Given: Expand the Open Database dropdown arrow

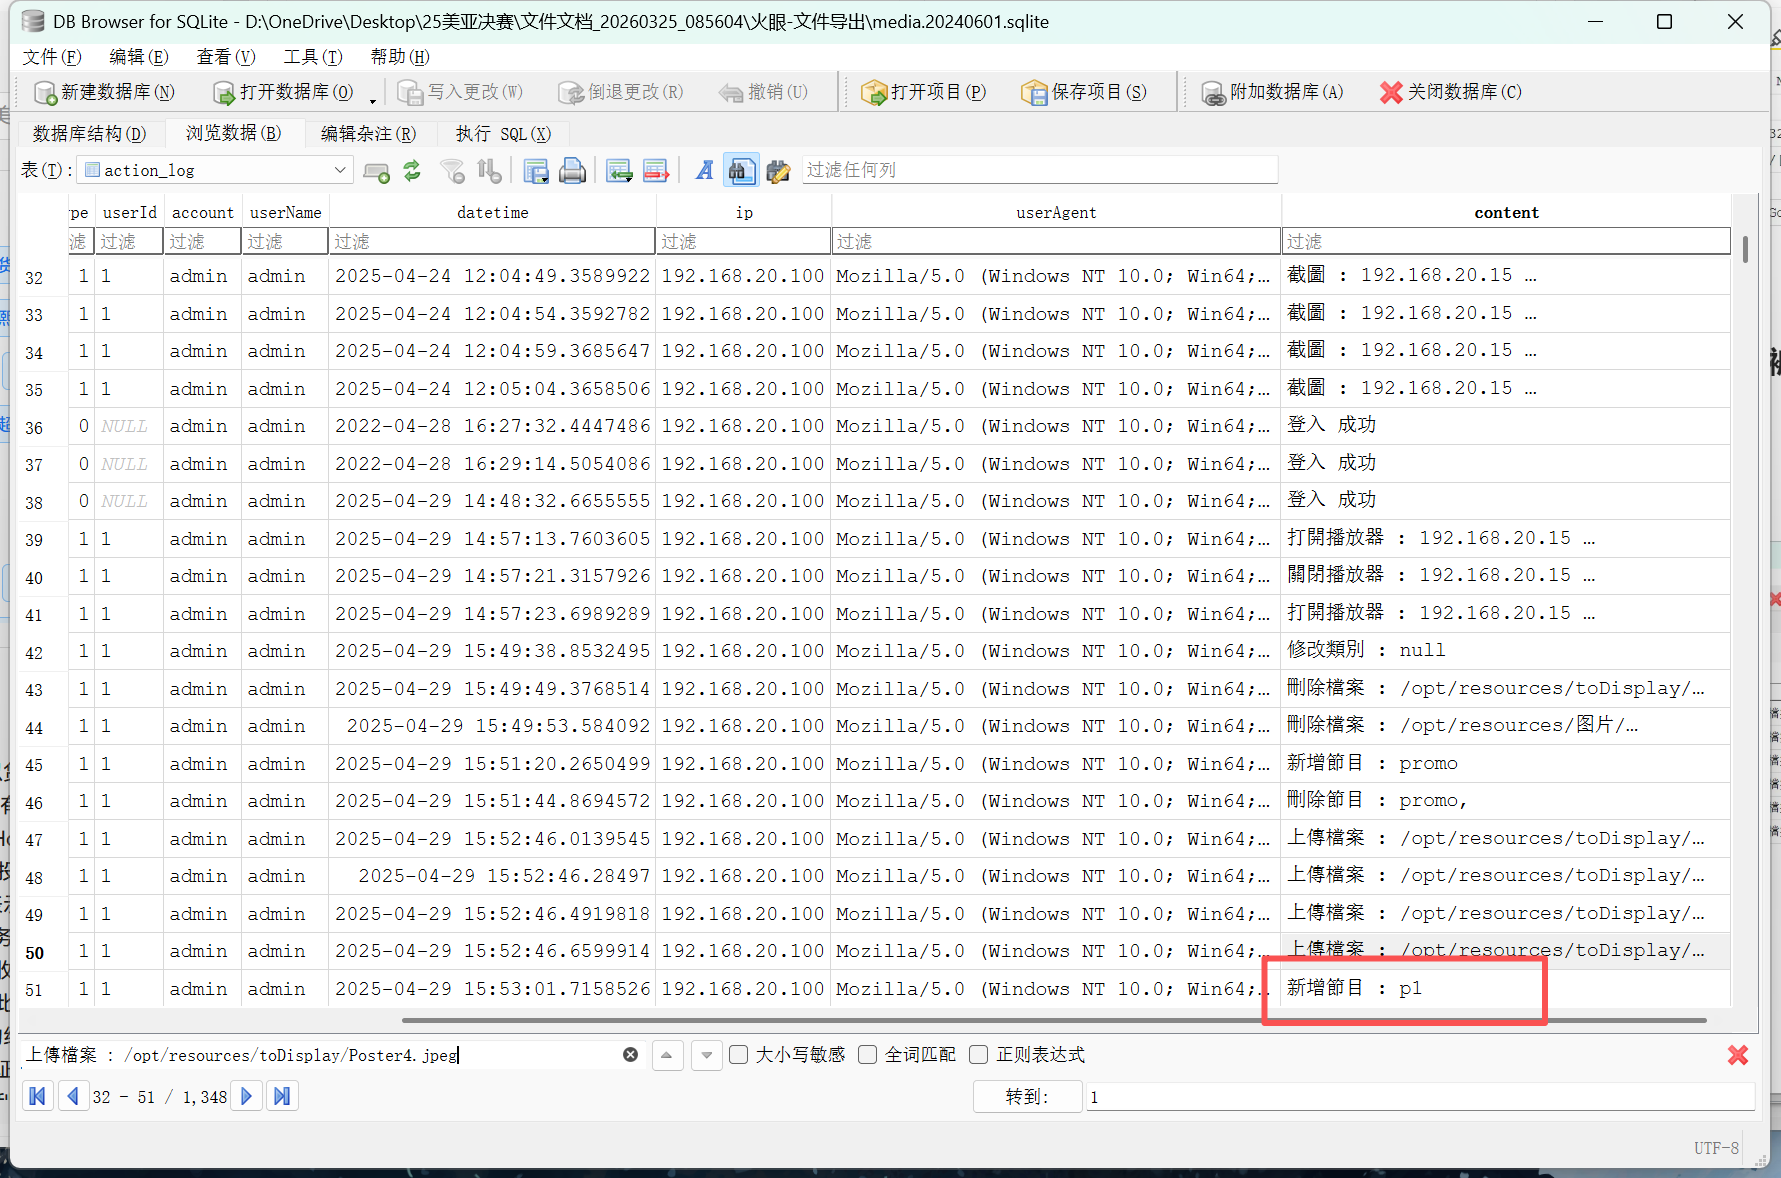Looking at the screenshot, I should (x=373, y=99).
